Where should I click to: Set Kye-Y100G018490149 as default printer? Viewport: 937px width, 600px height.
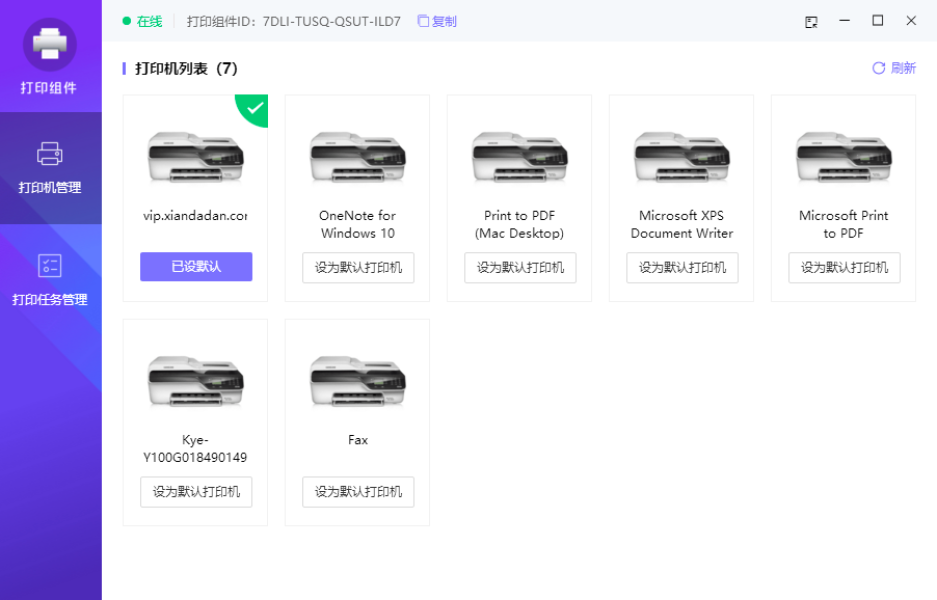(196, 492)
